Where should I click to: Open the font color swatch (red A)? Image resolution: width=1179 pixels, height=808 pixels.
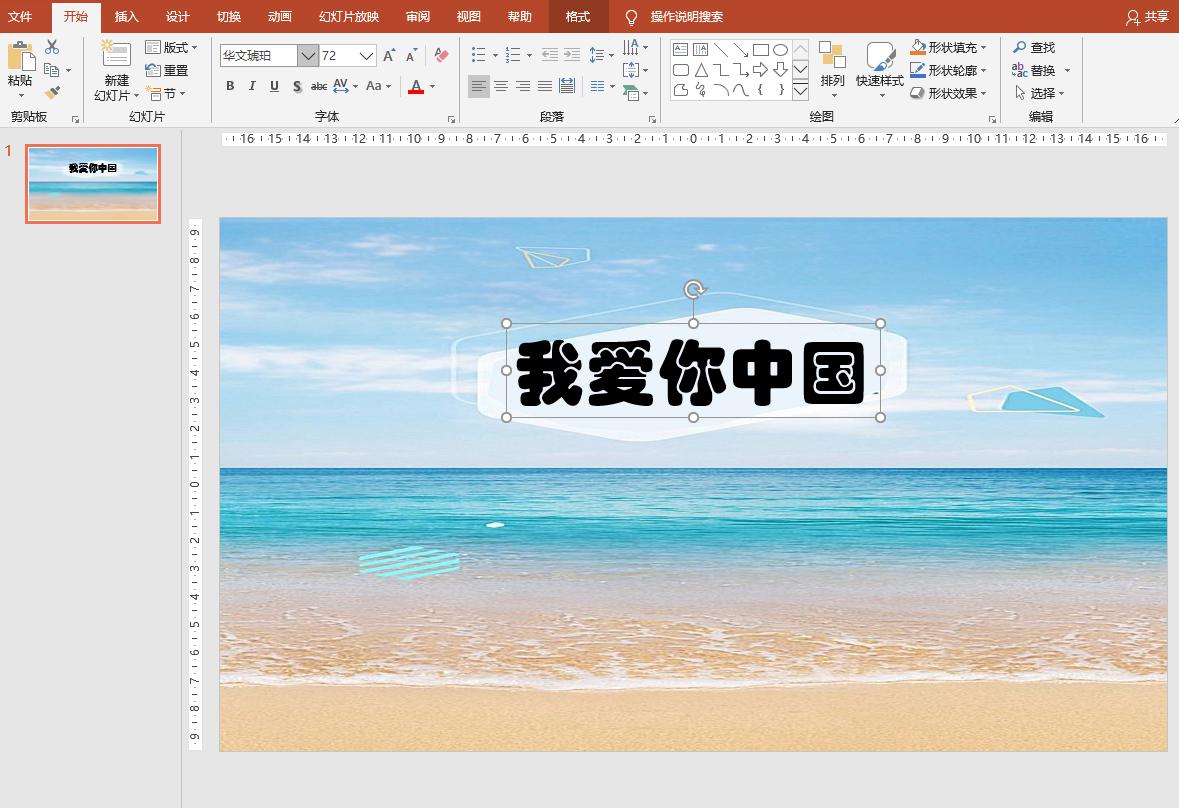(415, 87)
